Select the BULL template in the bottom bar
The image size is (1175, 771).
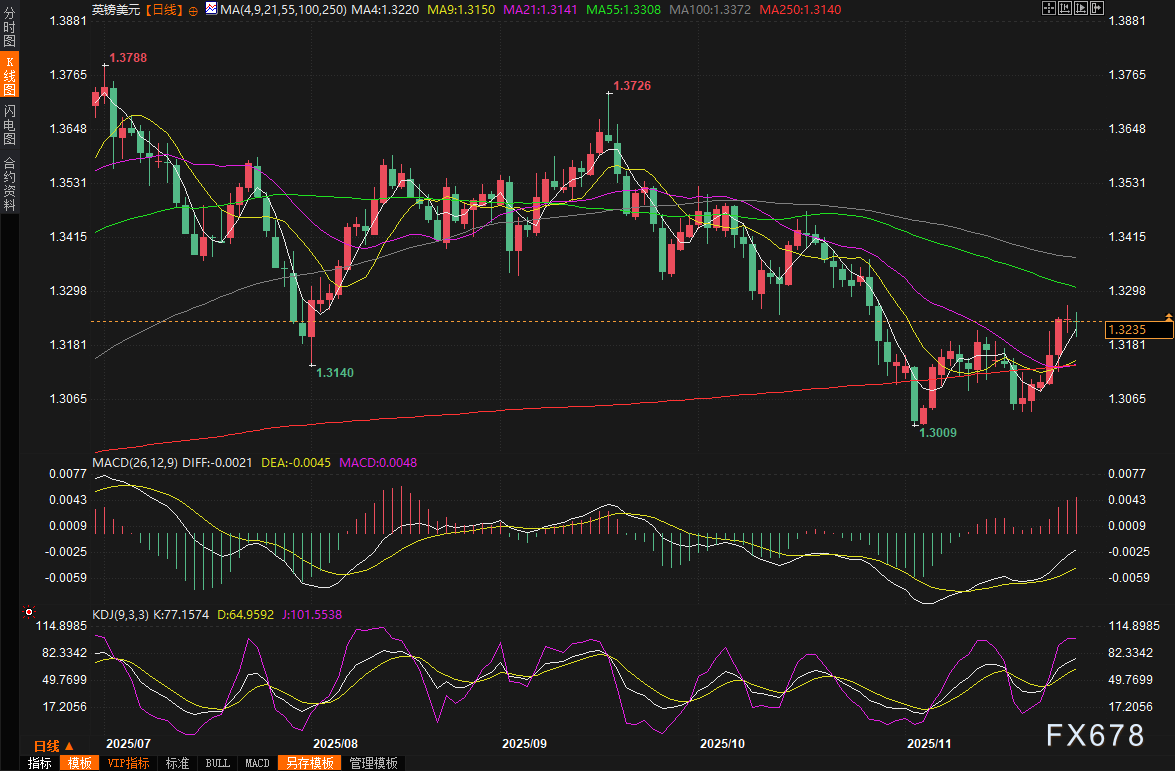pos(217,763)
